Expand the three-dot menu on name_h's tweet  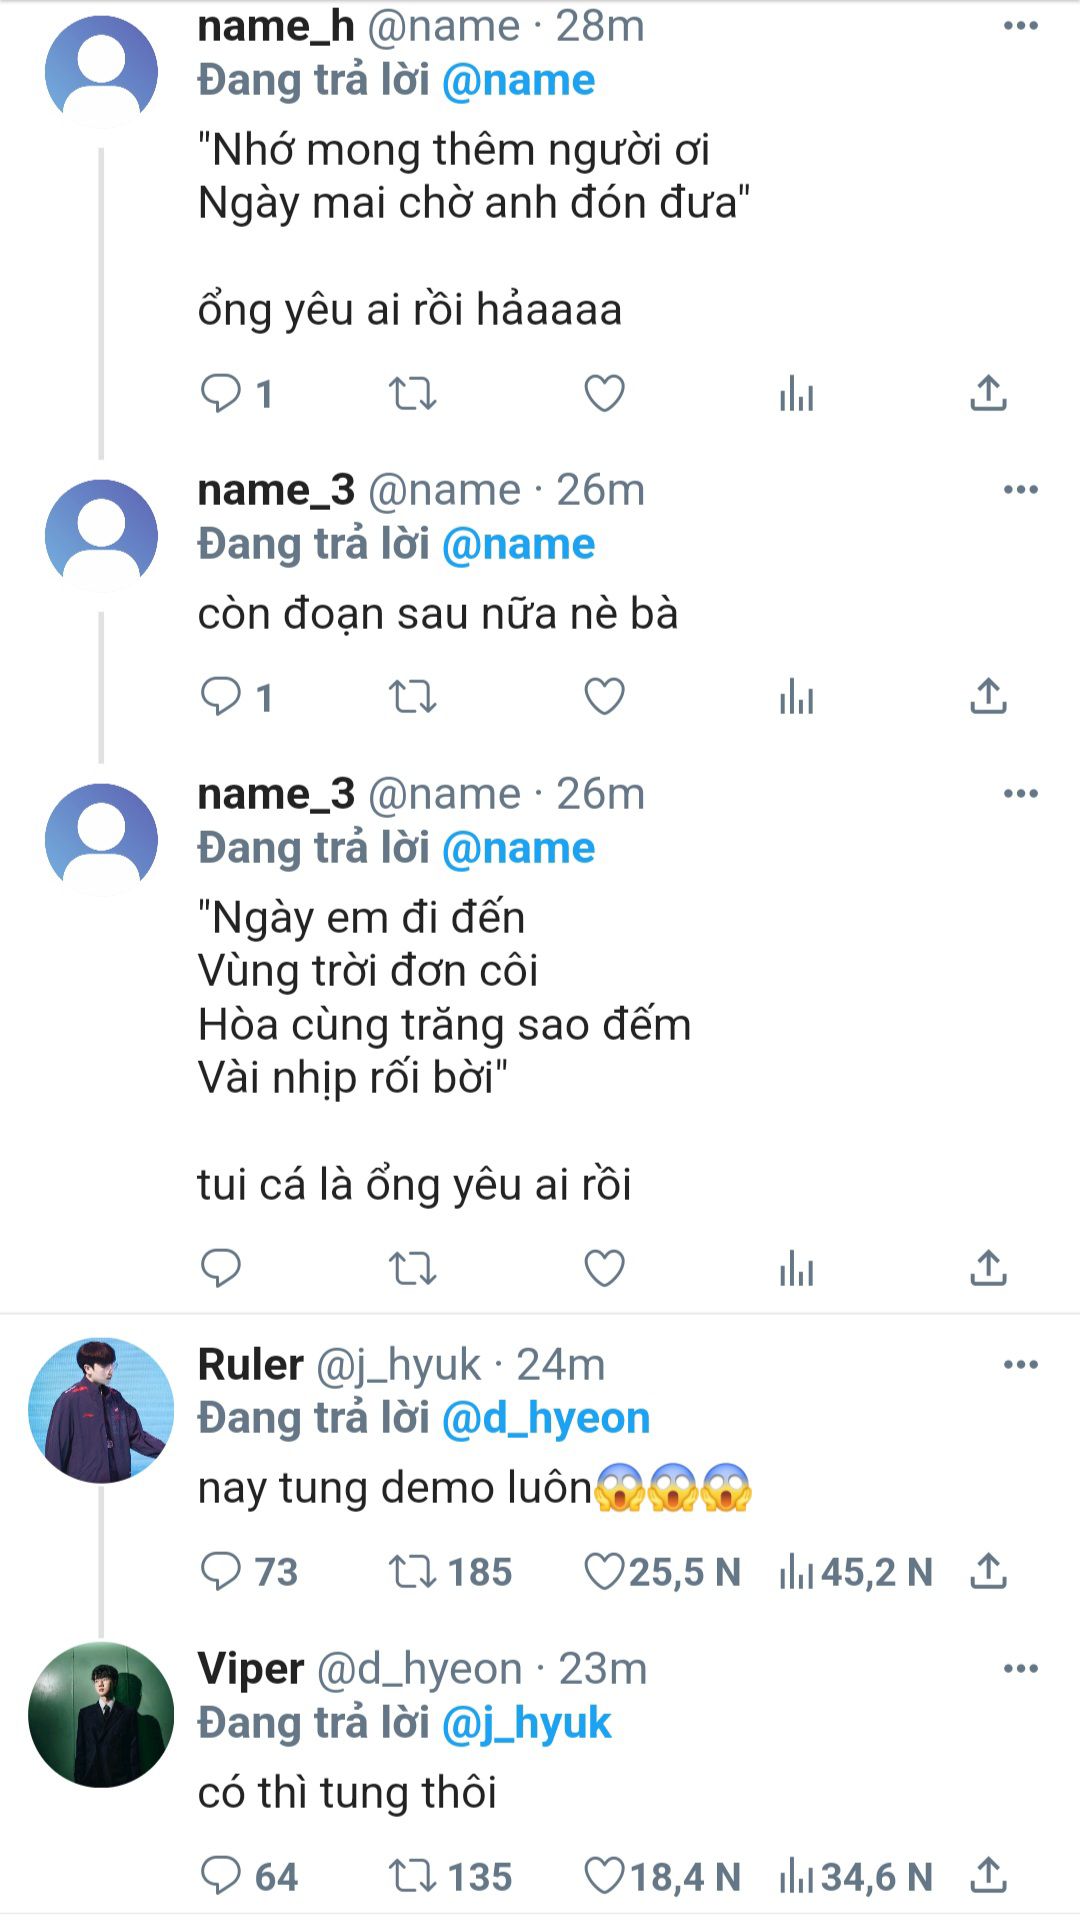[x=1020, y=26]
